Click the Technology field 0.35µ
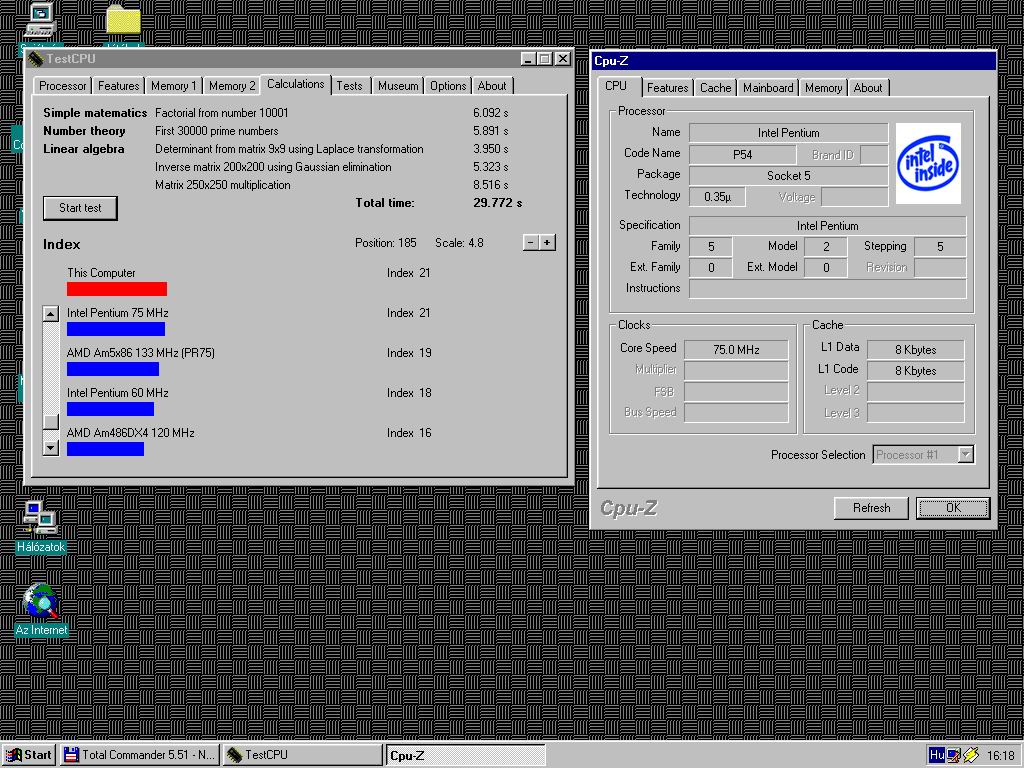Screen dimensions: 1024x768 click(718, 197)
